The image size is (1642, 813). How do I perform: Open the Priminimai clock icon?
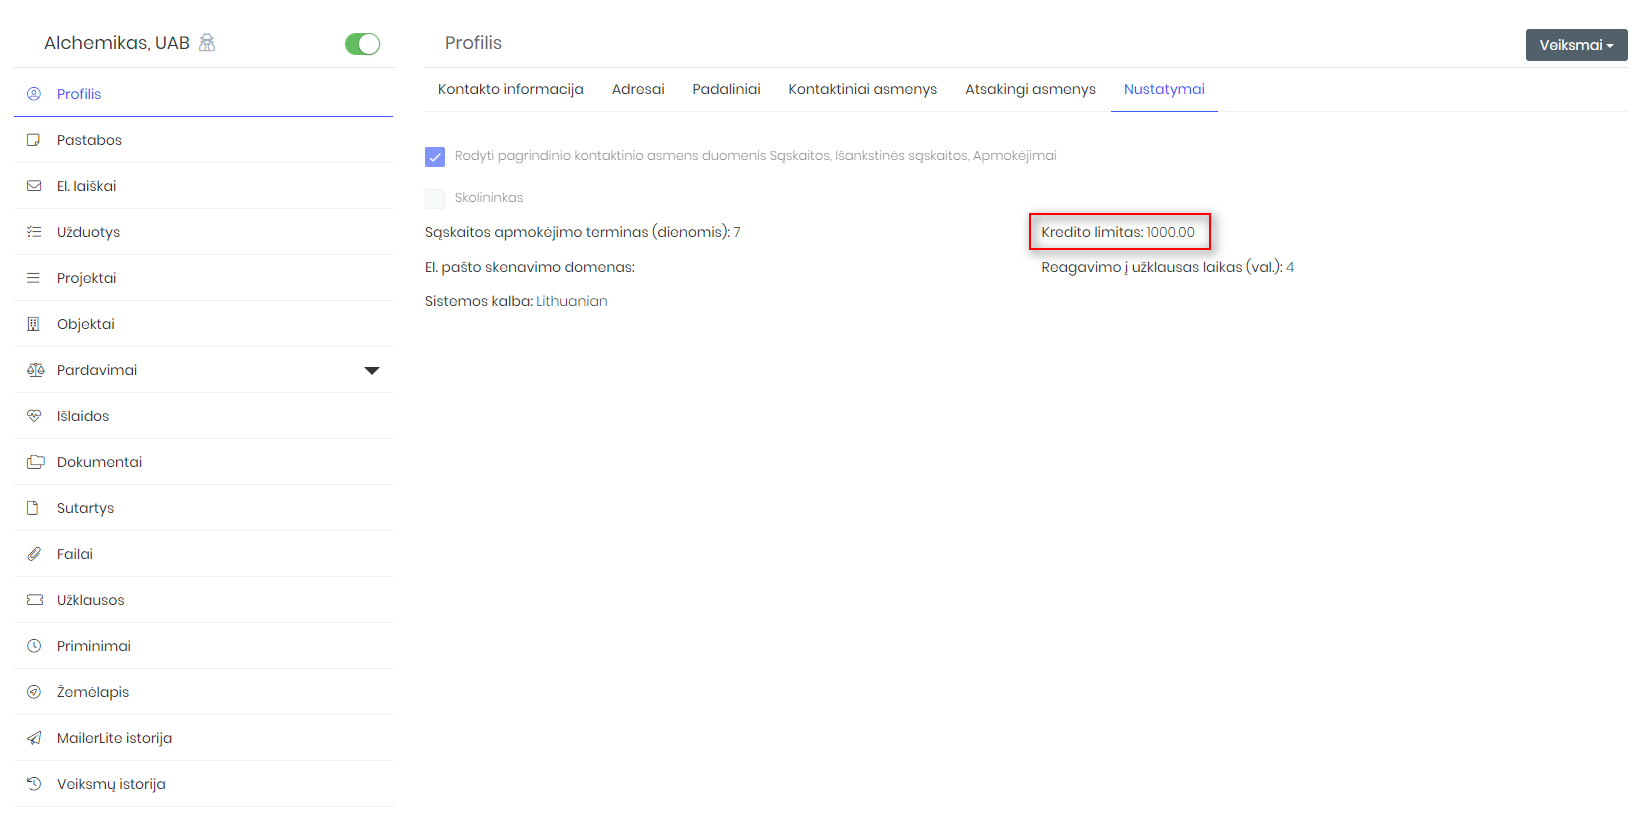(34, 646)
